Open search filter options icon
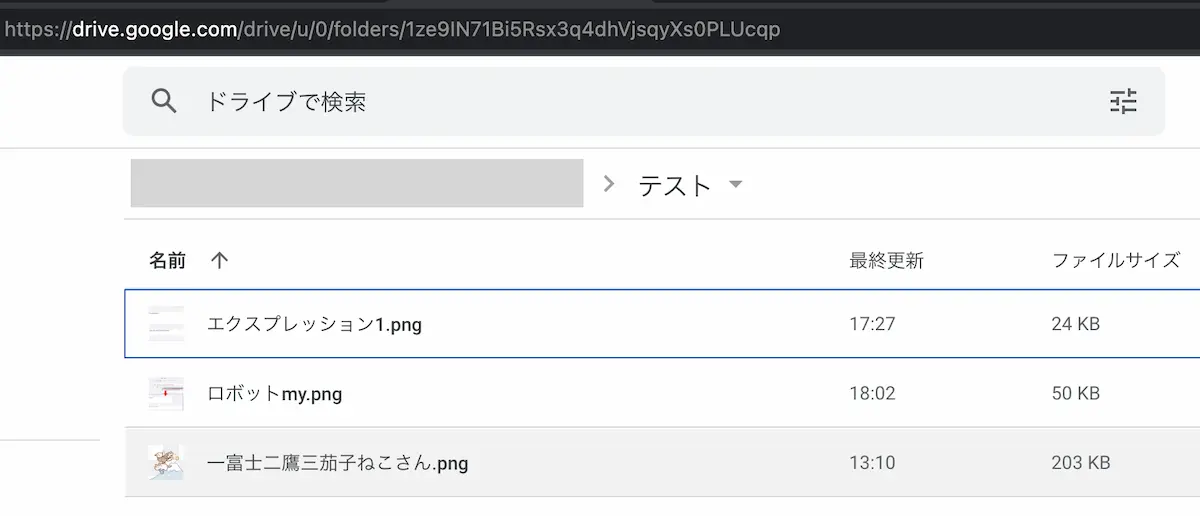Viewport: 1200px width, 516px height. pos(1124,101)
